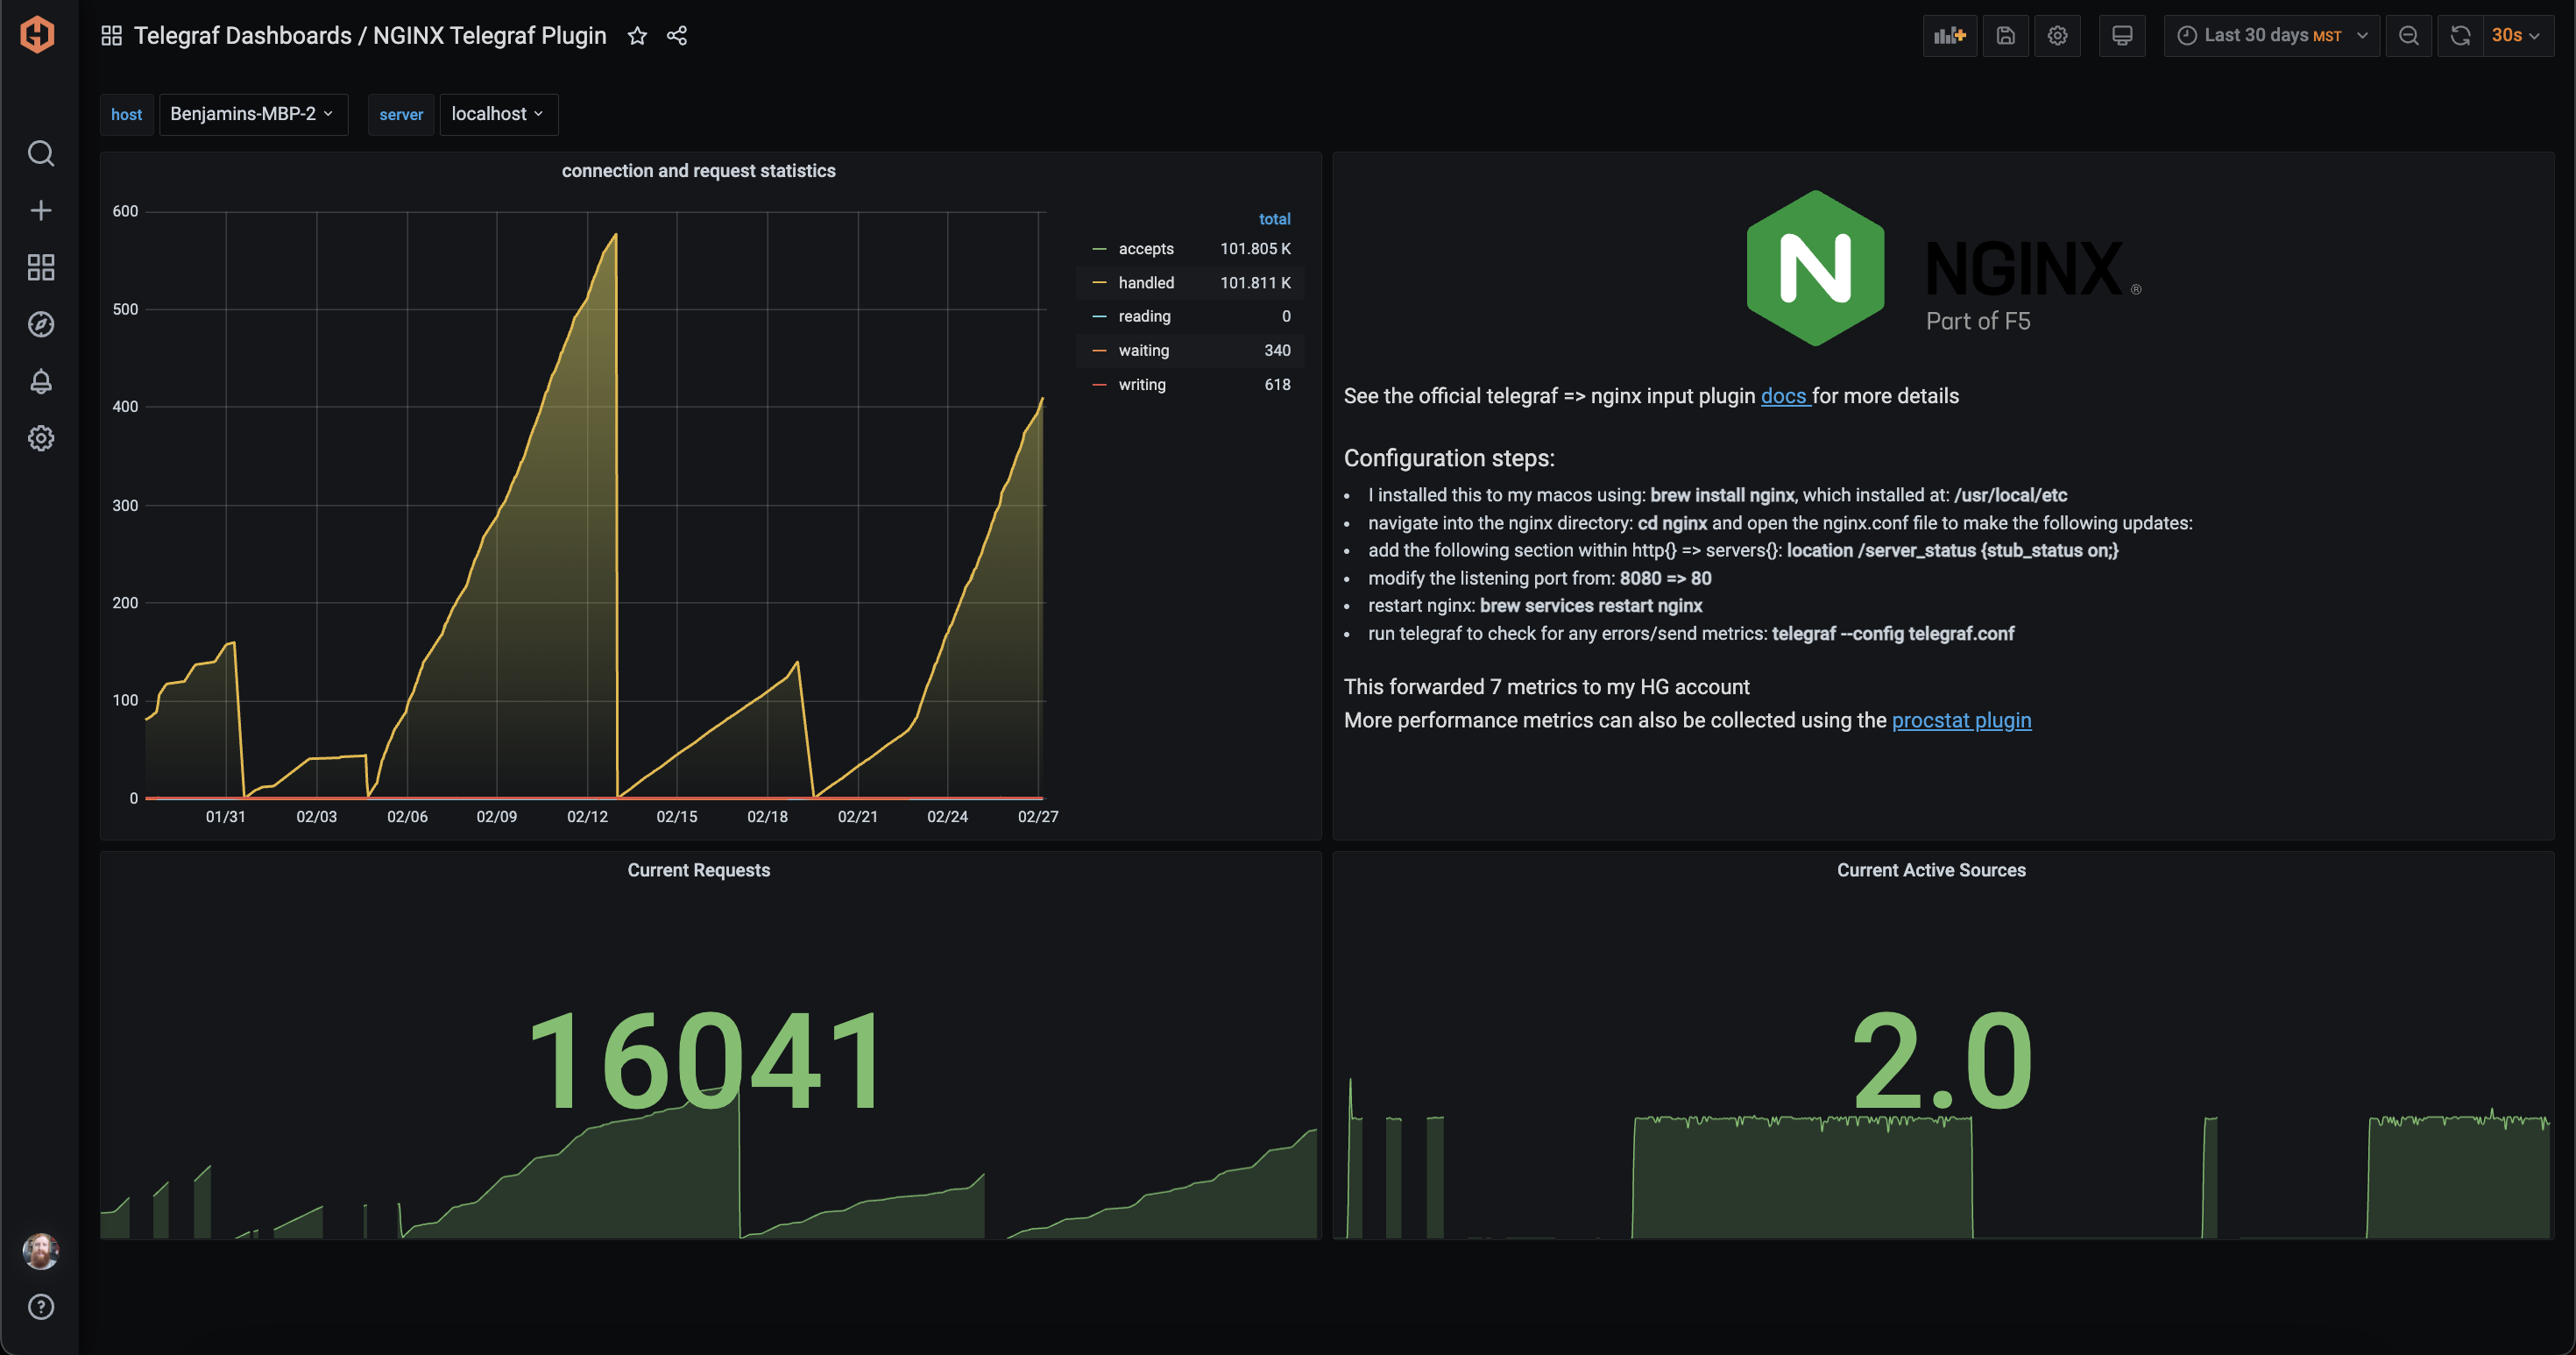Open dashboard settings gear
Image resolution: width=2576 pixels, height=1355 pixels.
tap(2058, 35)
